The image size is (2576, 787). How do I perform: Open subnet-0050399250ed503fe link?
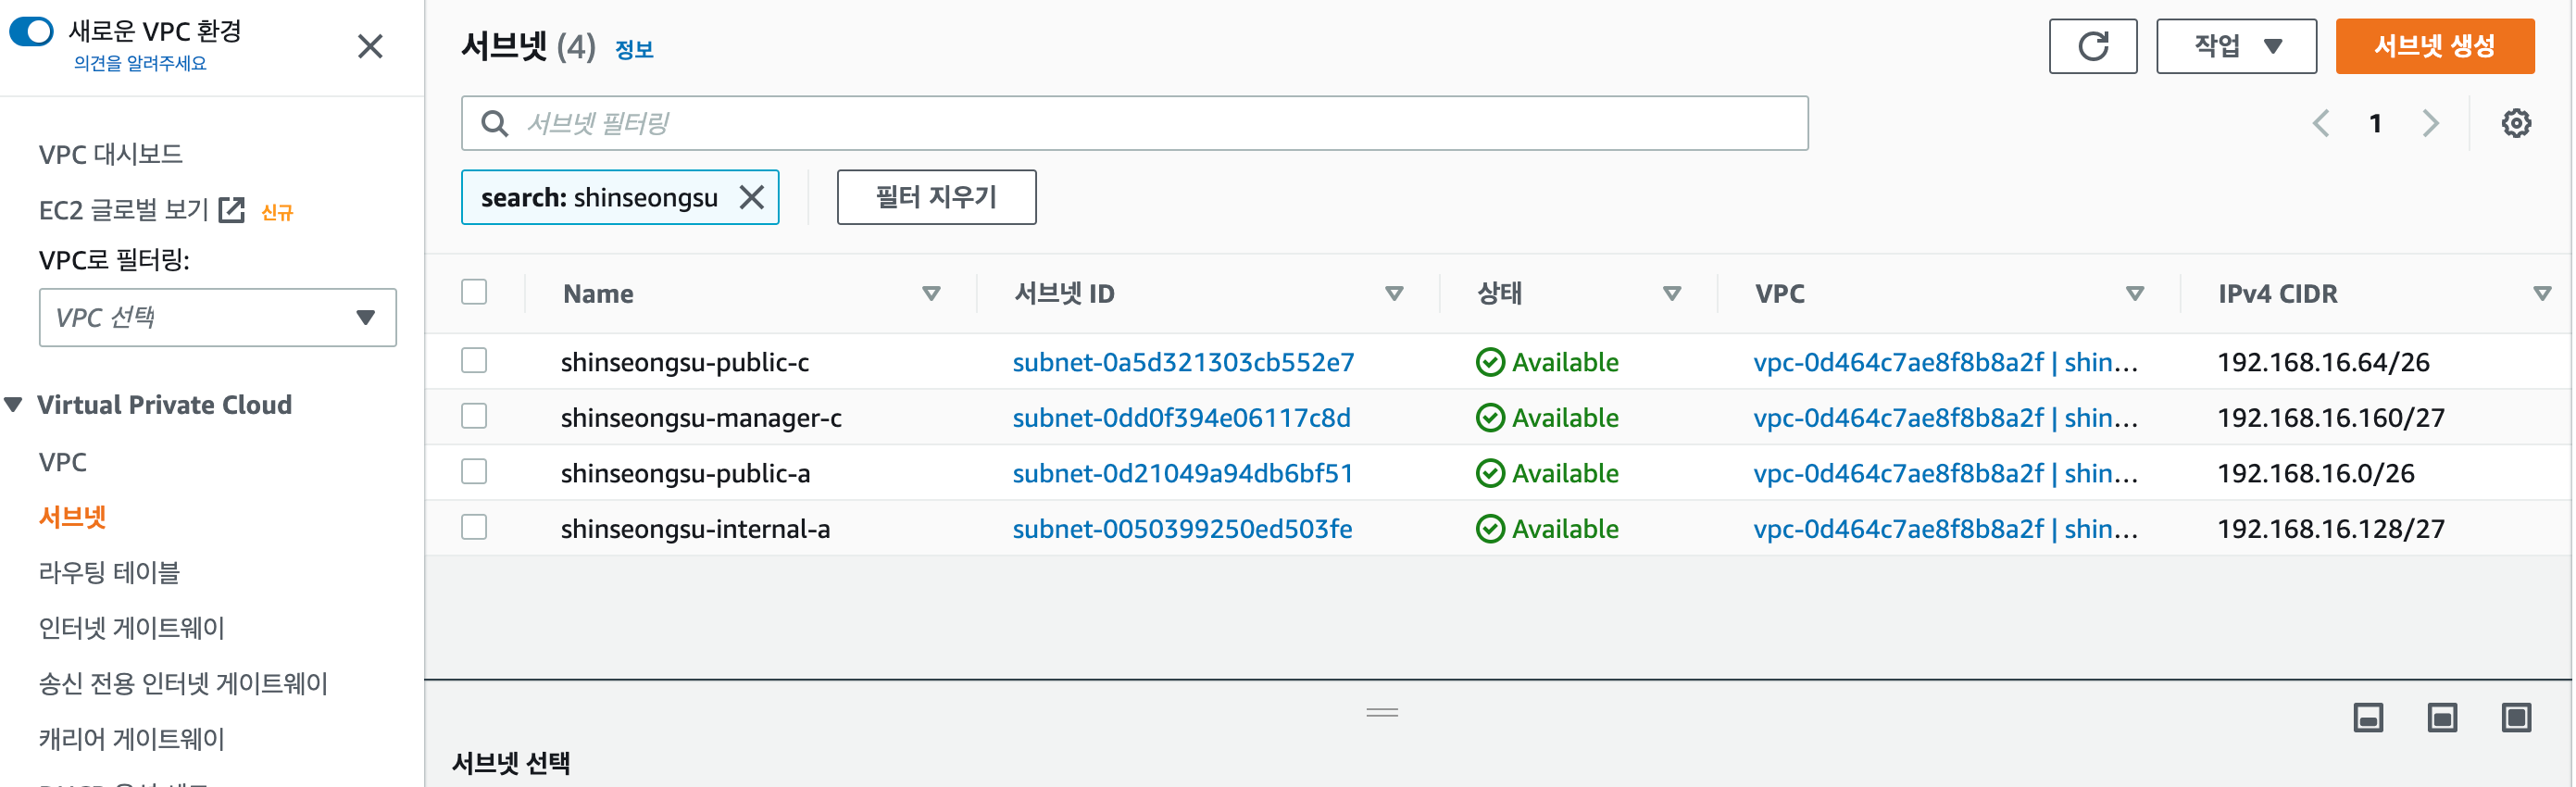pos(1182,528)
